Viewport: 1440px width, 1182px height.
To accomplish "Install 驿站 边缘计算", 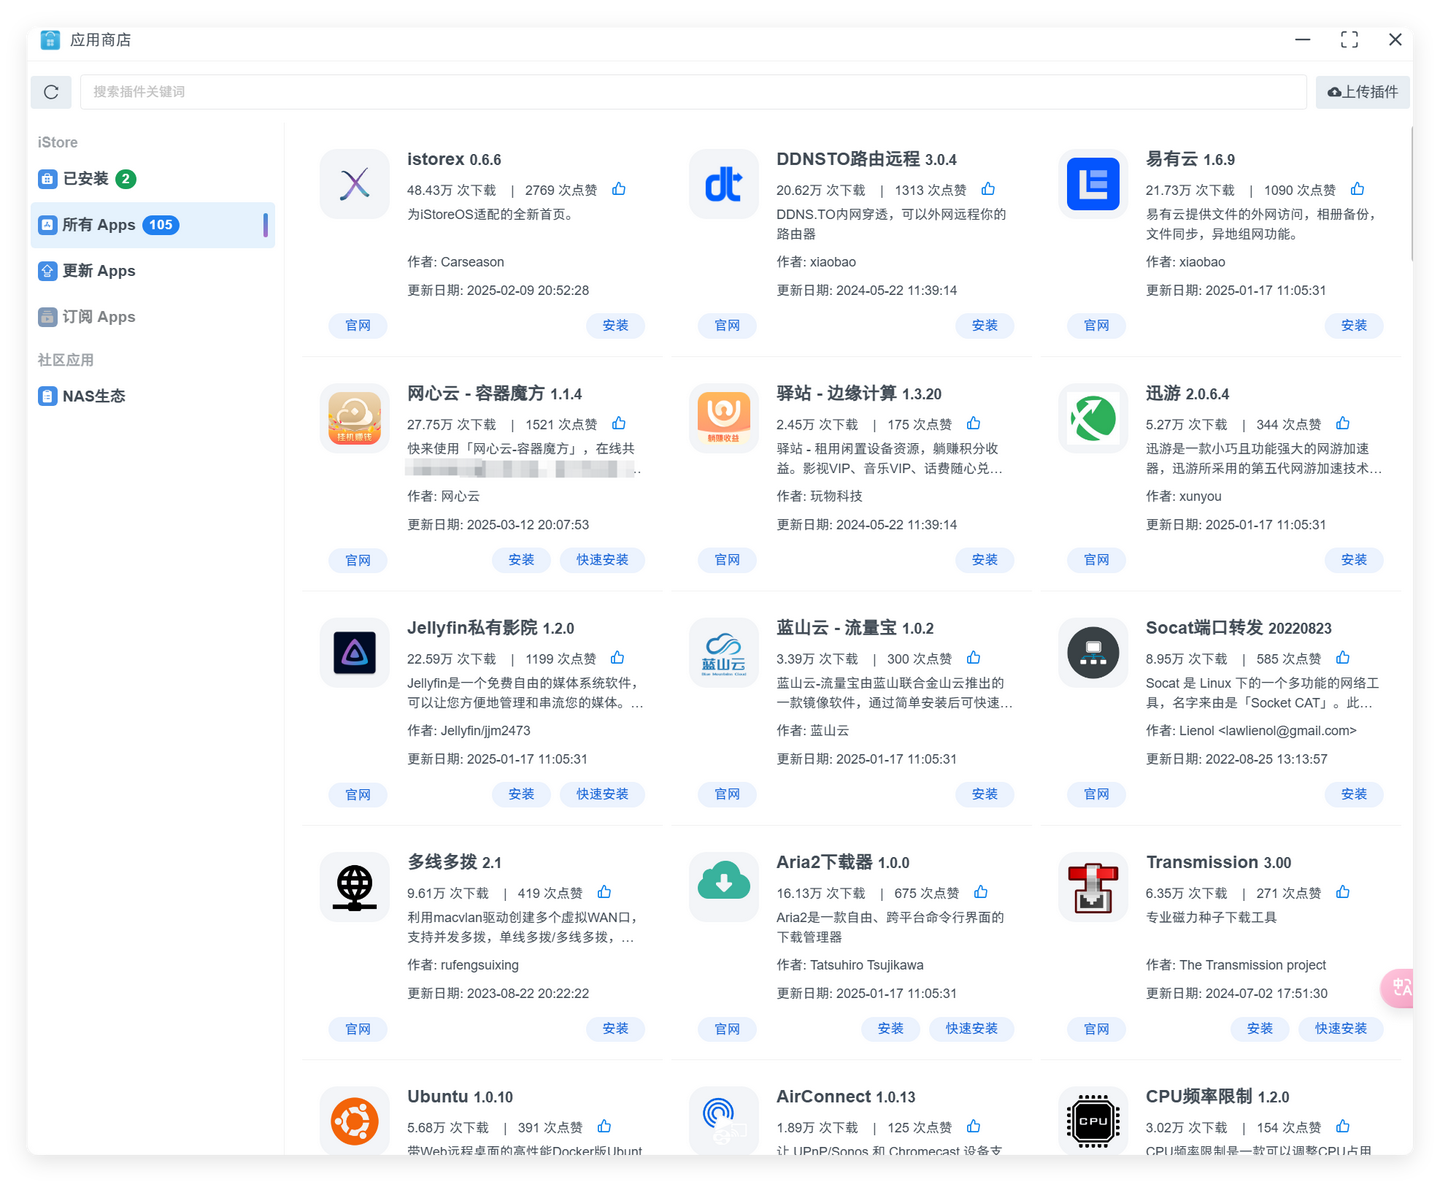I will [x=985, y=560].
